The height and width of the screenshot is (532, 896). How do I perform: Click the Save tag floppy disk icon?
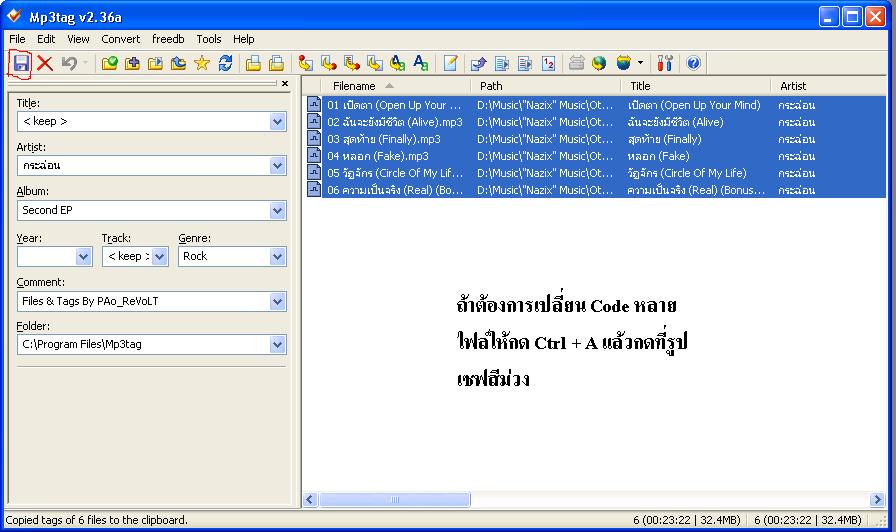tap(21, 63)
